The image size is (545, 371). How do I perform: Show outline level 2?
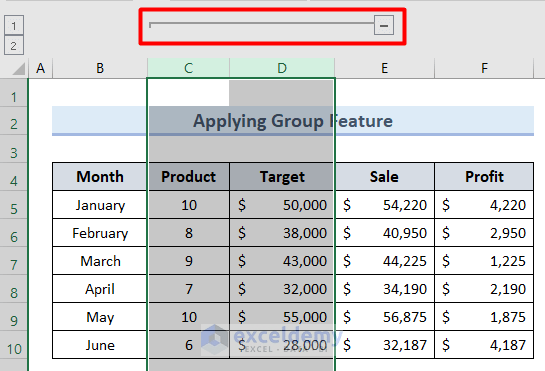[x=14, y=46]
